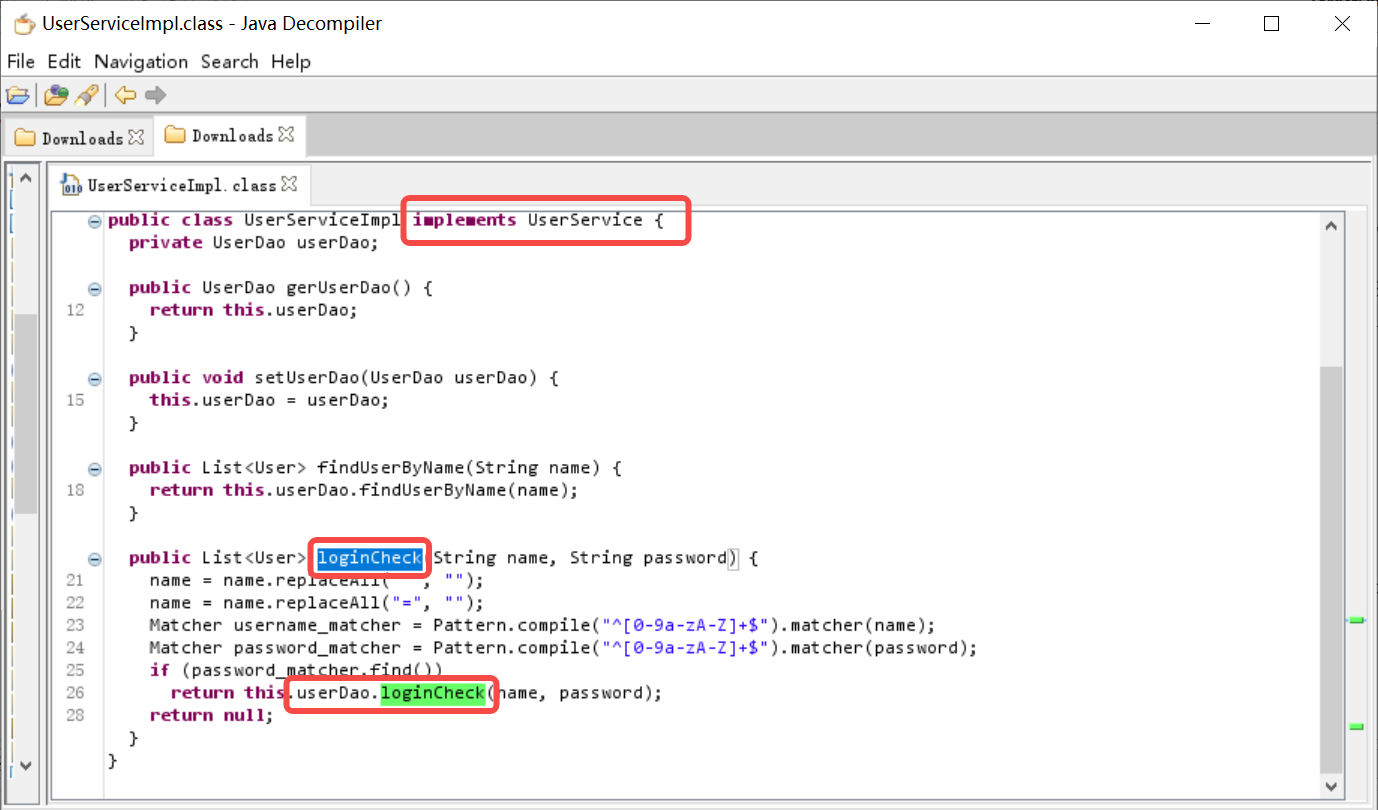Click the setUserDao method name
The image size is (1378, 810).
[x=306, y=378]
